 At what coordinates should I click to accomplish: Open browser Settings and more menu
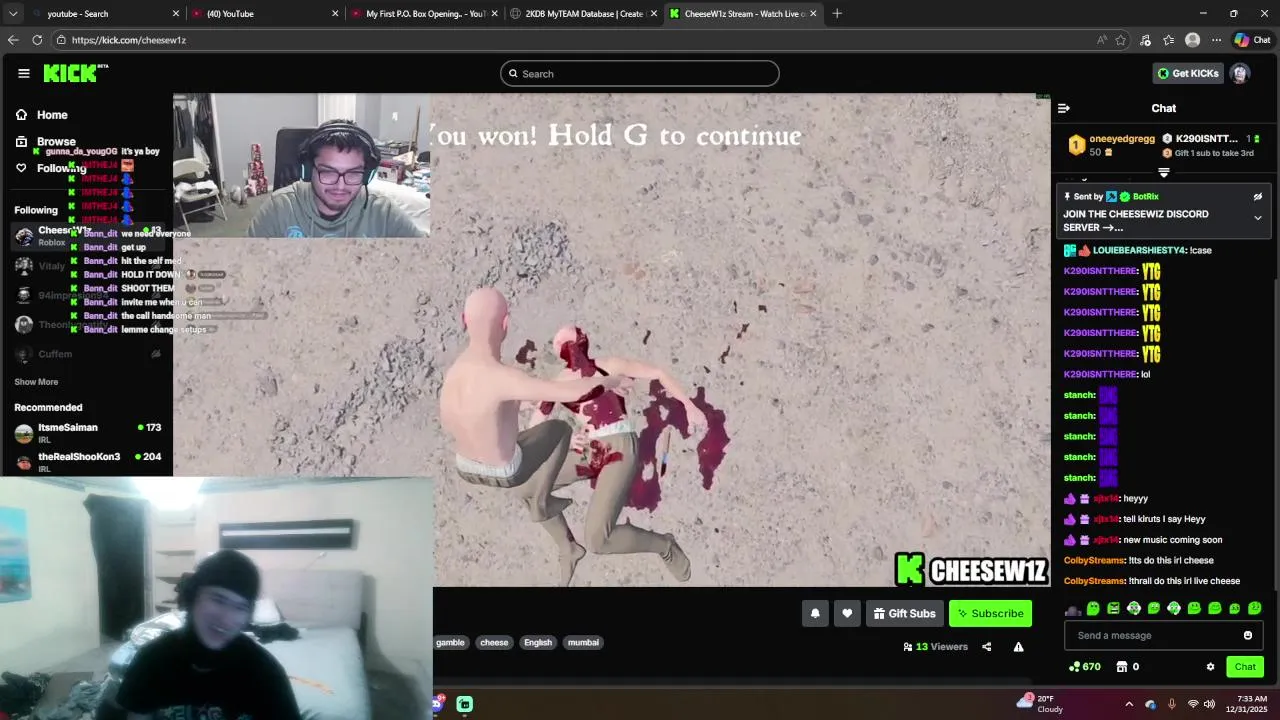click(1216, 40)
